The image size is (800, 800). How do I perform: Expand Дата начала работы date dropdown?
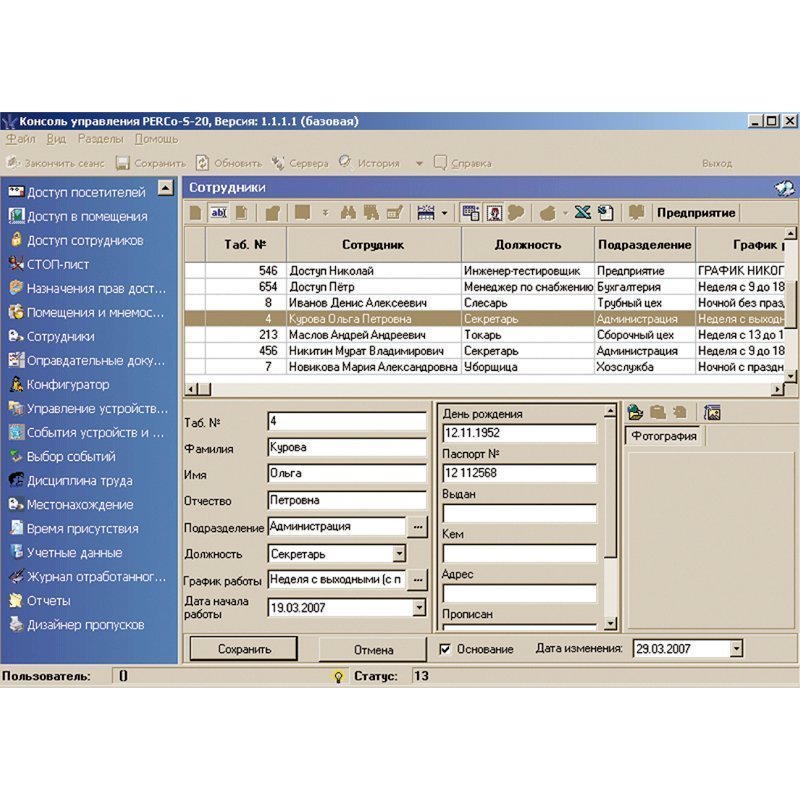click(419, 607)
